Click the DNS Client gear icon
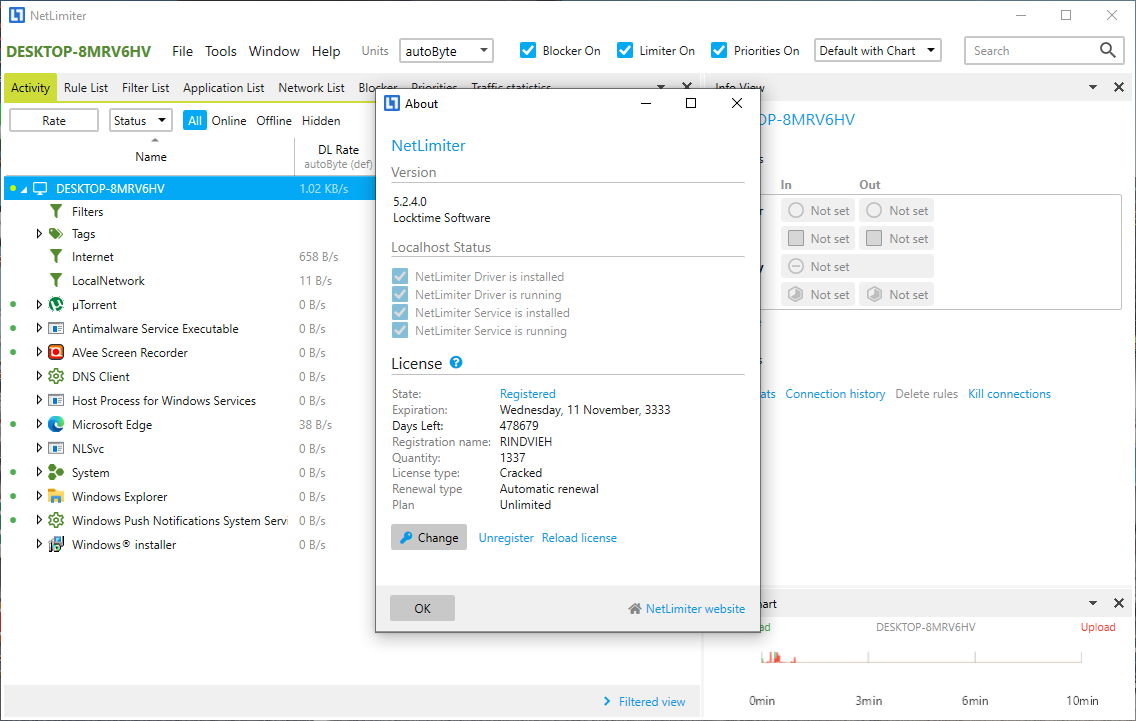The width and height of the screenshot is (1136, 721). click(x=56, y=376)
